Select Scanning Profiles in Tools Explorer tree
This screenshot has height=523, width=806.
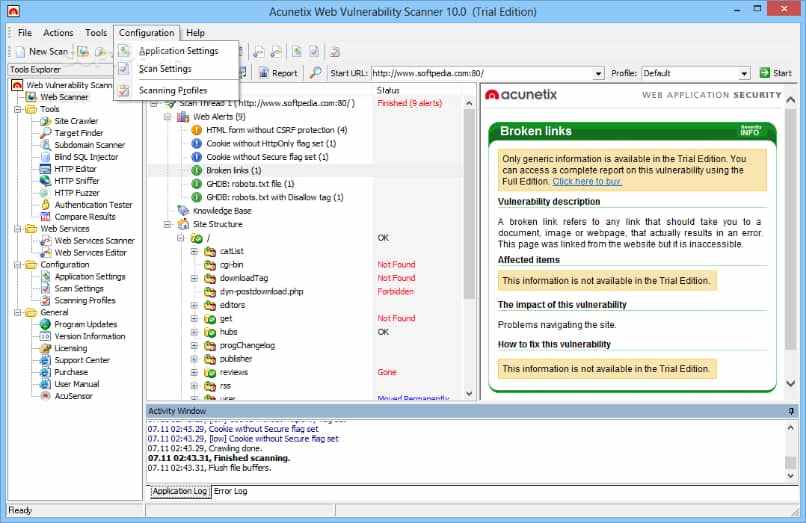click(x=84, y=300)
